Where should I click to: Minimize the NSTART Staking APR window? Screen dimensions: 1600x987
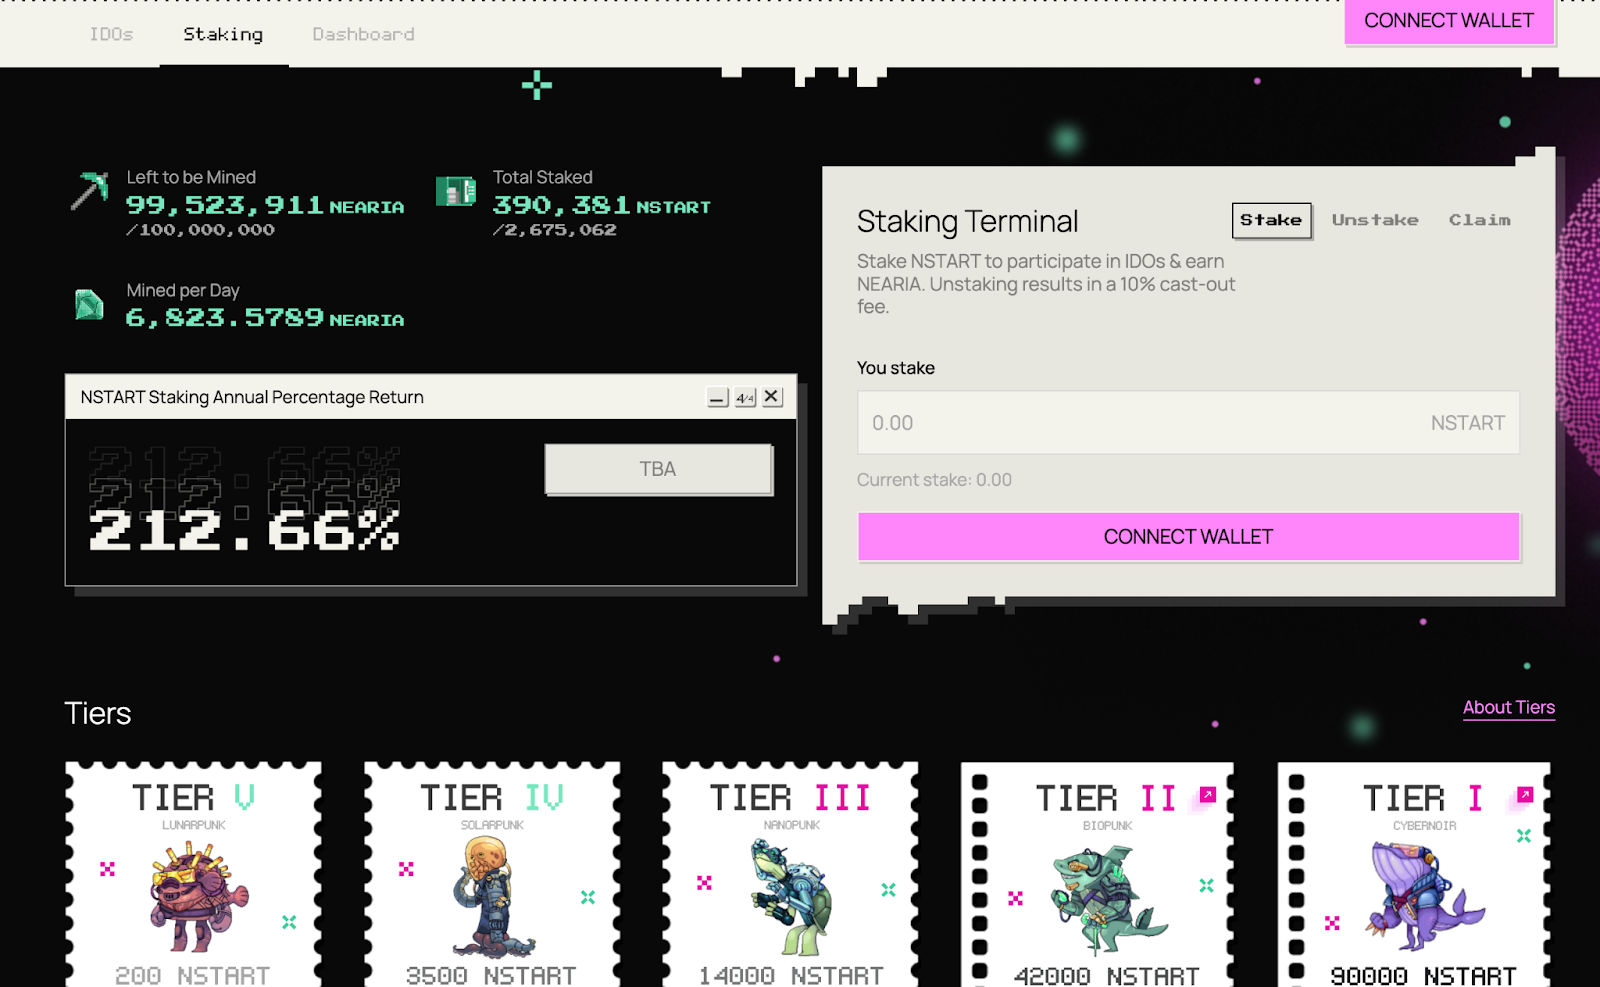(x=717, y=398)
